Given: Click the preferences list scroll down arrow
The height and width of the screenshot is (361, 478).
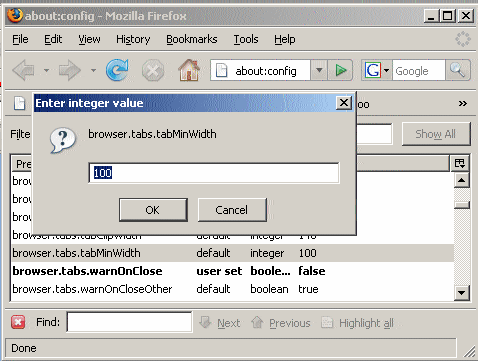Looking at the screenshot, I should tap(462, 293).
